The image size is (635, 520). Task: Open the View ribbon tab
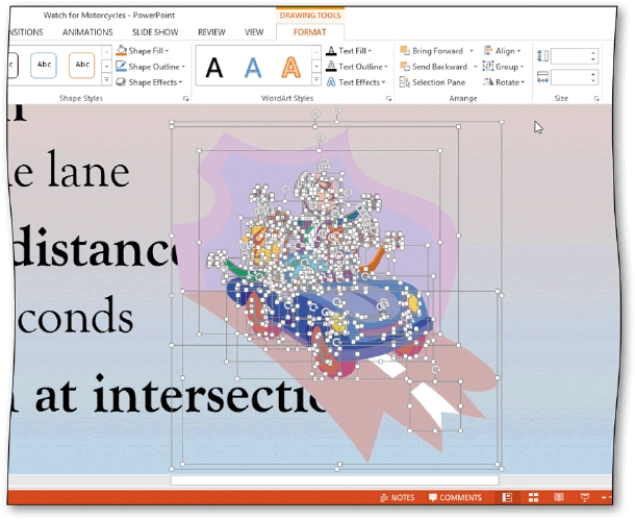(x=254, y=32)
